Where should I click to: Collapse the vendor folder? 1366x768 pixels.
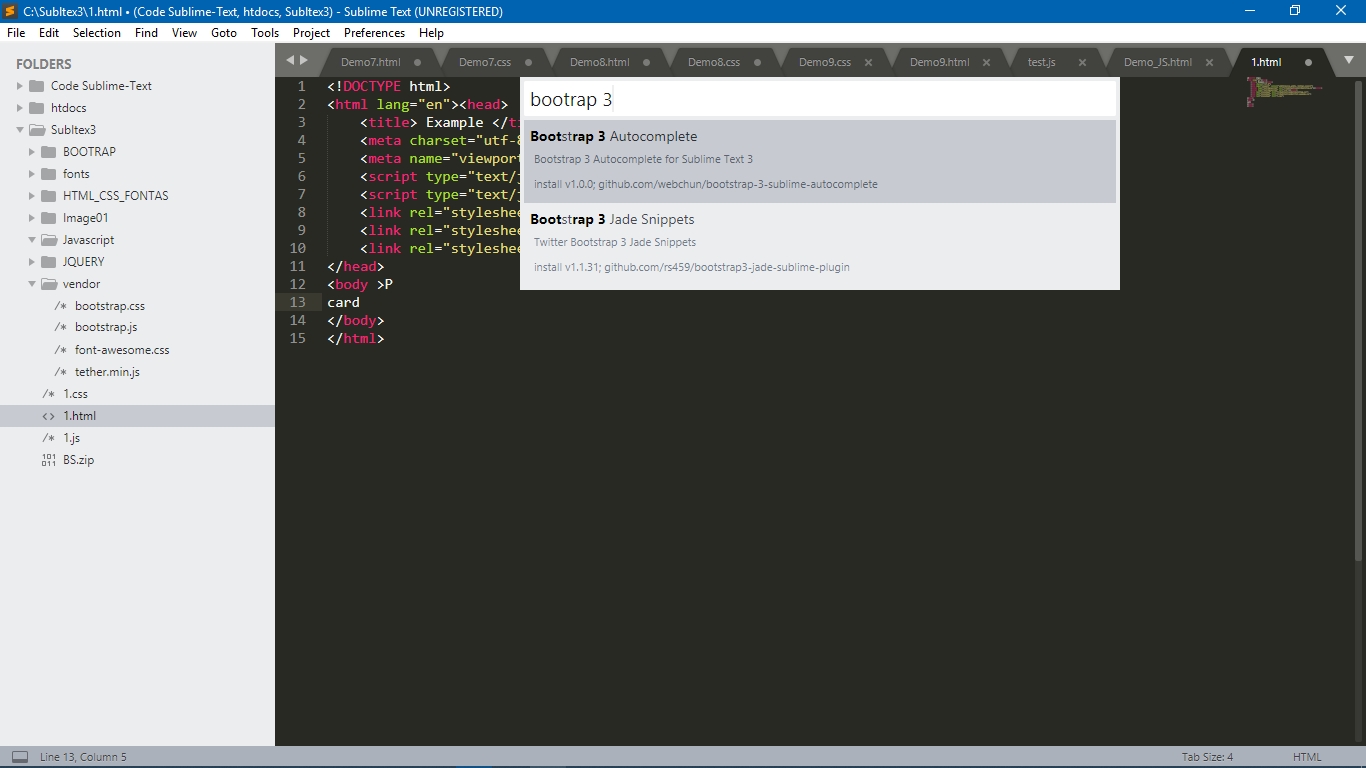[31, 284]
